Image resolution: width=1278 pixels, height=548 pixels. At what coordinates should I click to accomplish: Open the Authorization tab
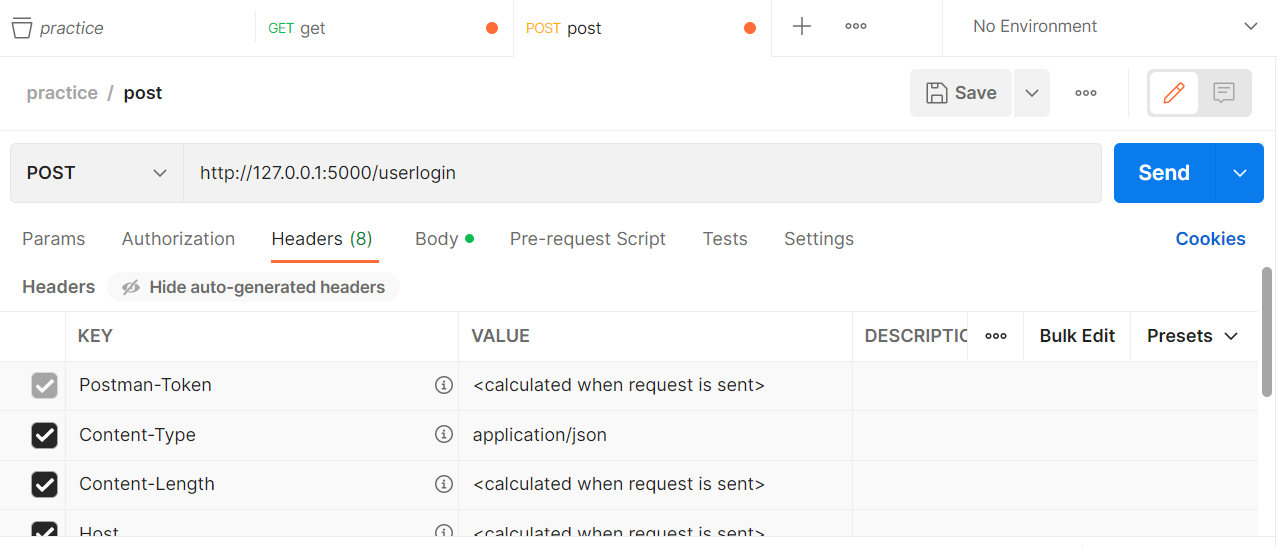[178, 239]
